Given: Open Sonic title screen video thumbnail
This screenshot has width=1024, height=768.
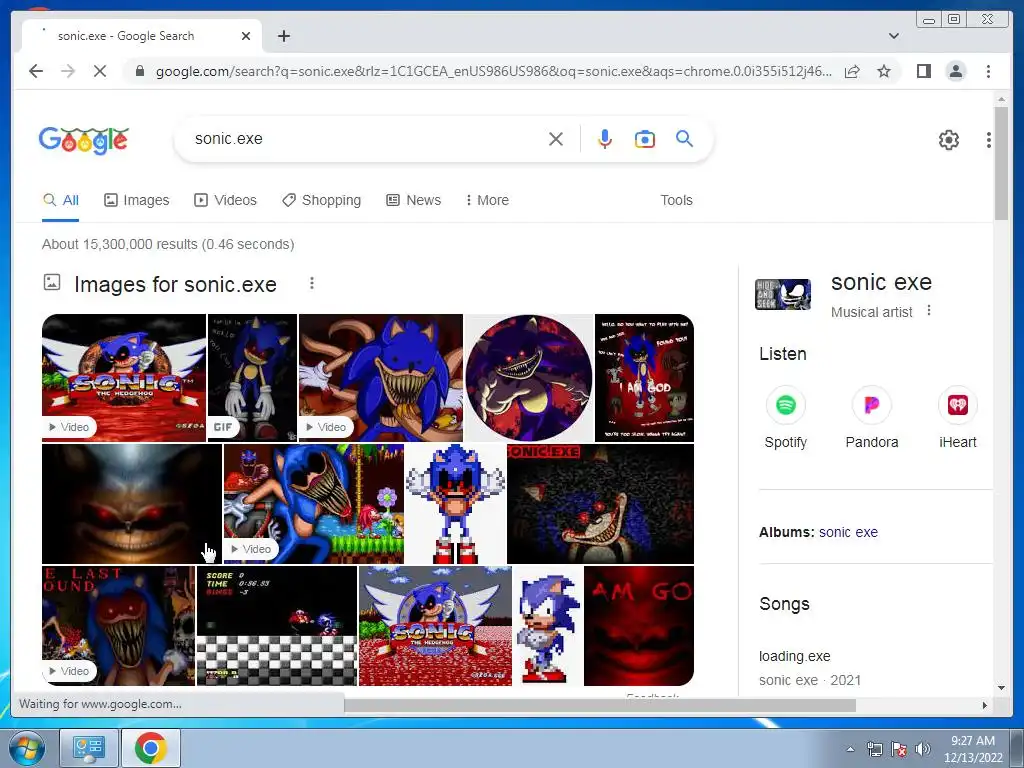Looking at the screenshot, I should pyautogui.click(x=123, y=378).
